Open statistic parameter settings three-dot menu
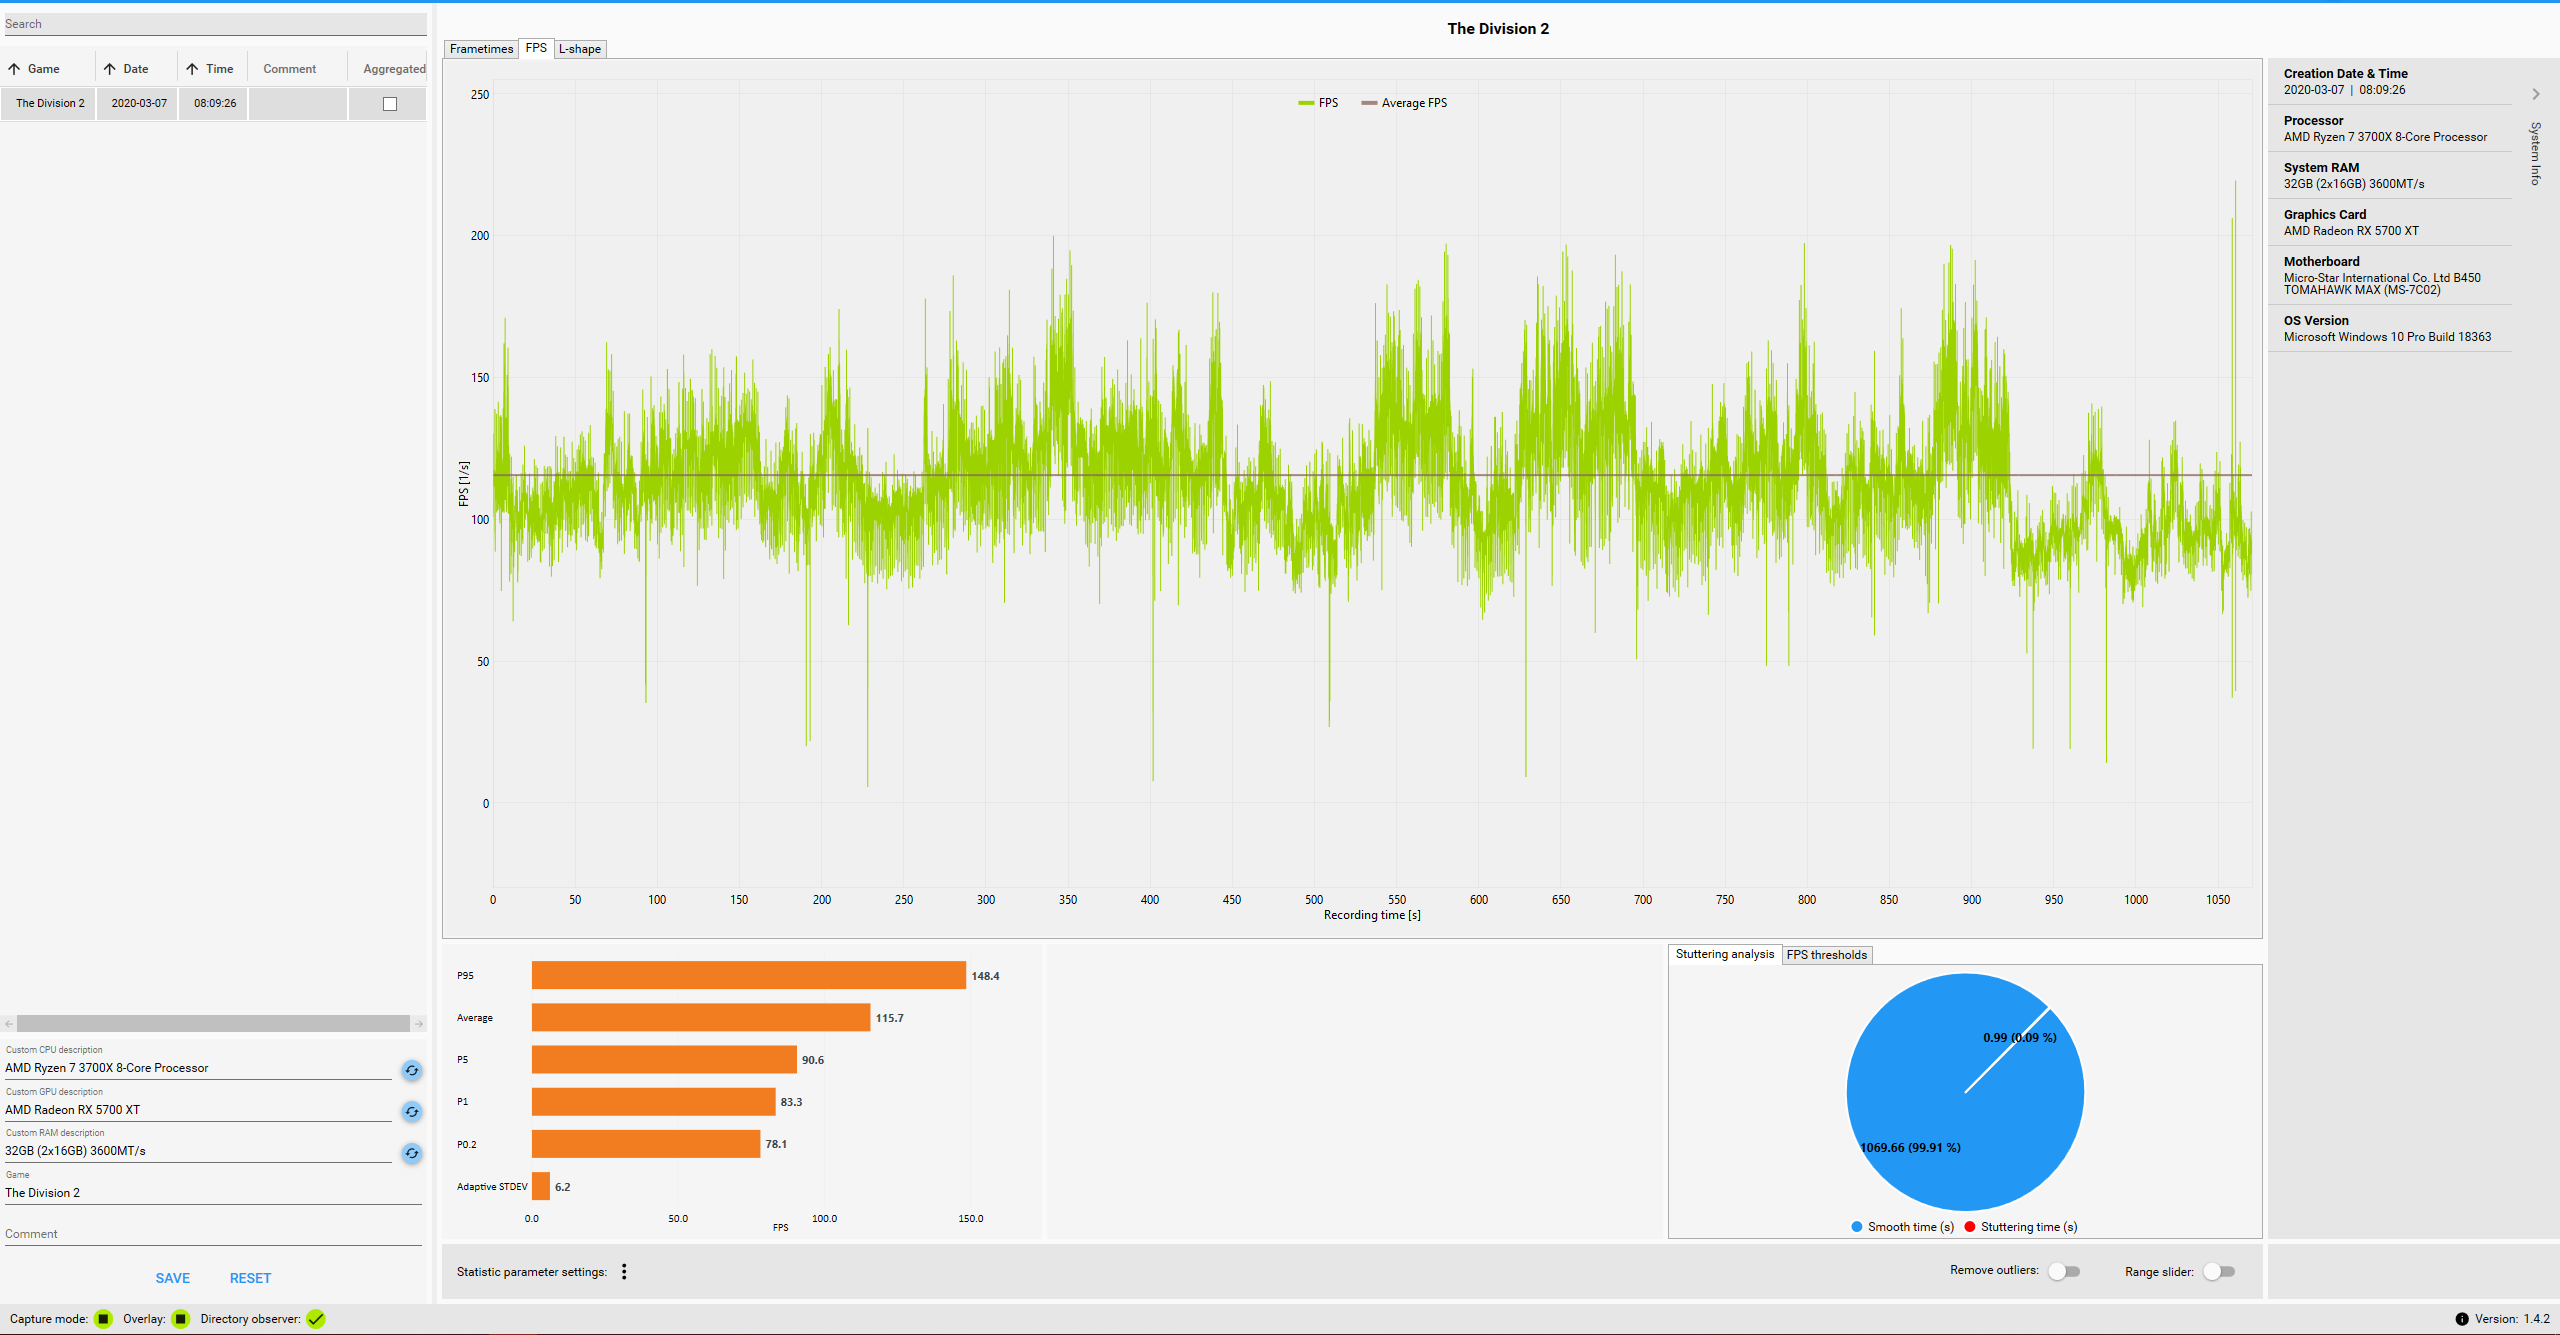 click(x=624, y=1271)
